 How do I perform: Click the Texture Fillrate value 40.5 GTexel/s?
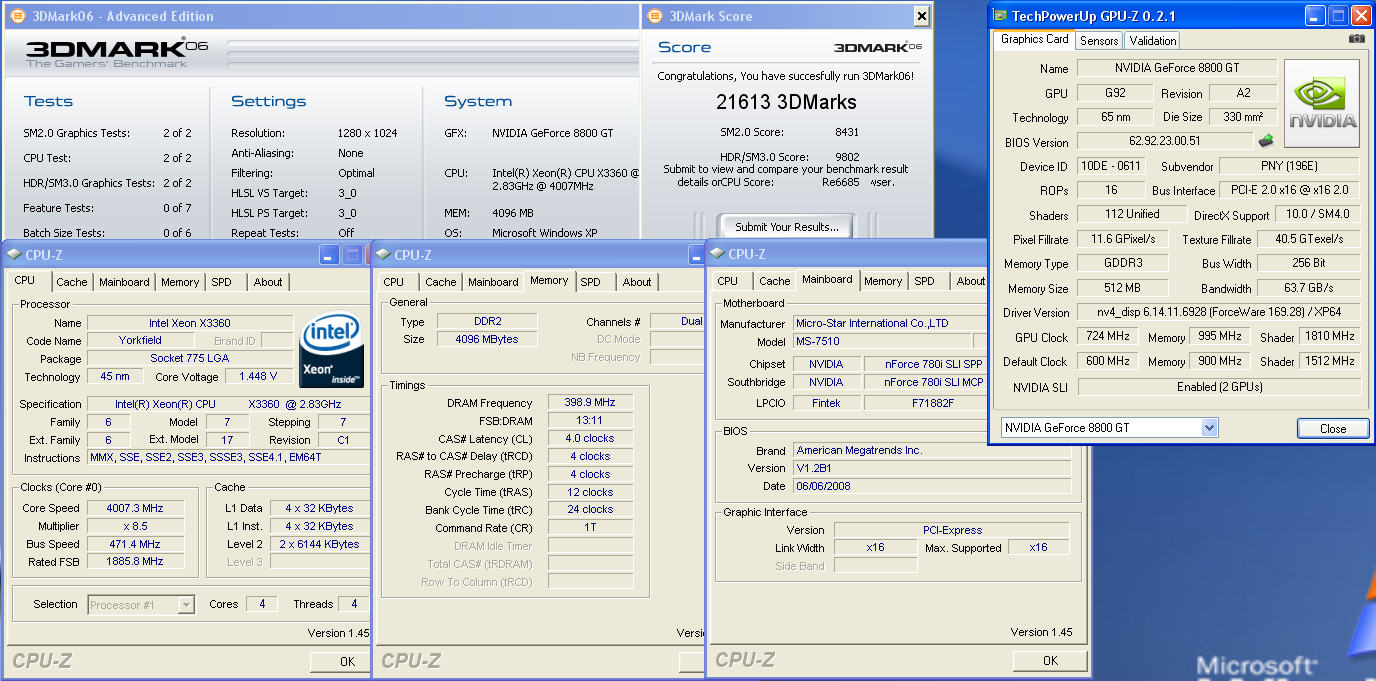(1308, 239)
